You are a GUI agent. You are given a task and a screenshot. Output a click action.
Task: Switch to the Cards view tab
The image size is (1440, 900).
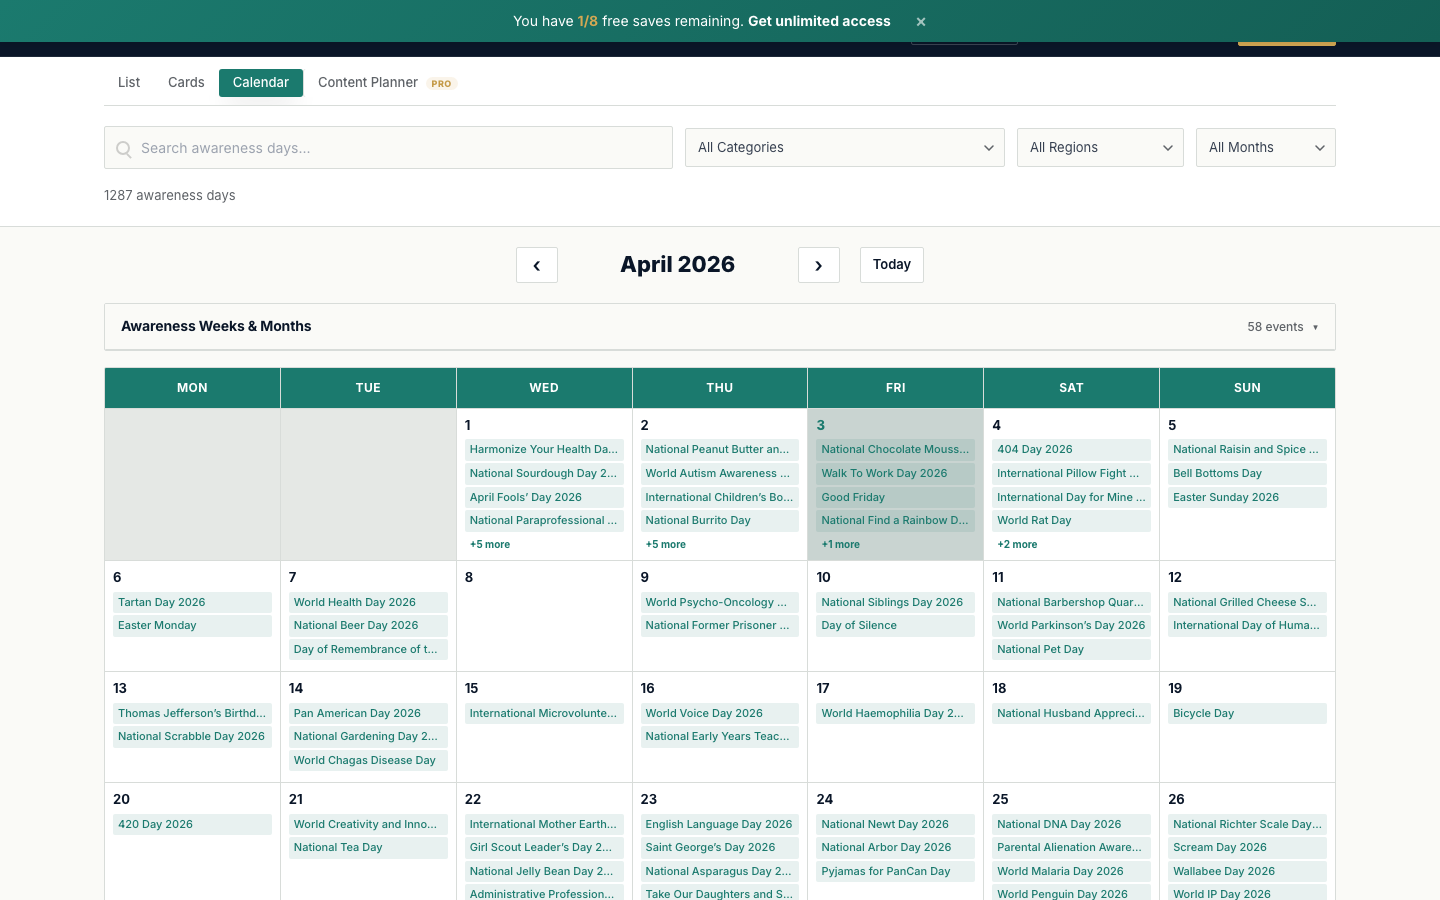185,82
